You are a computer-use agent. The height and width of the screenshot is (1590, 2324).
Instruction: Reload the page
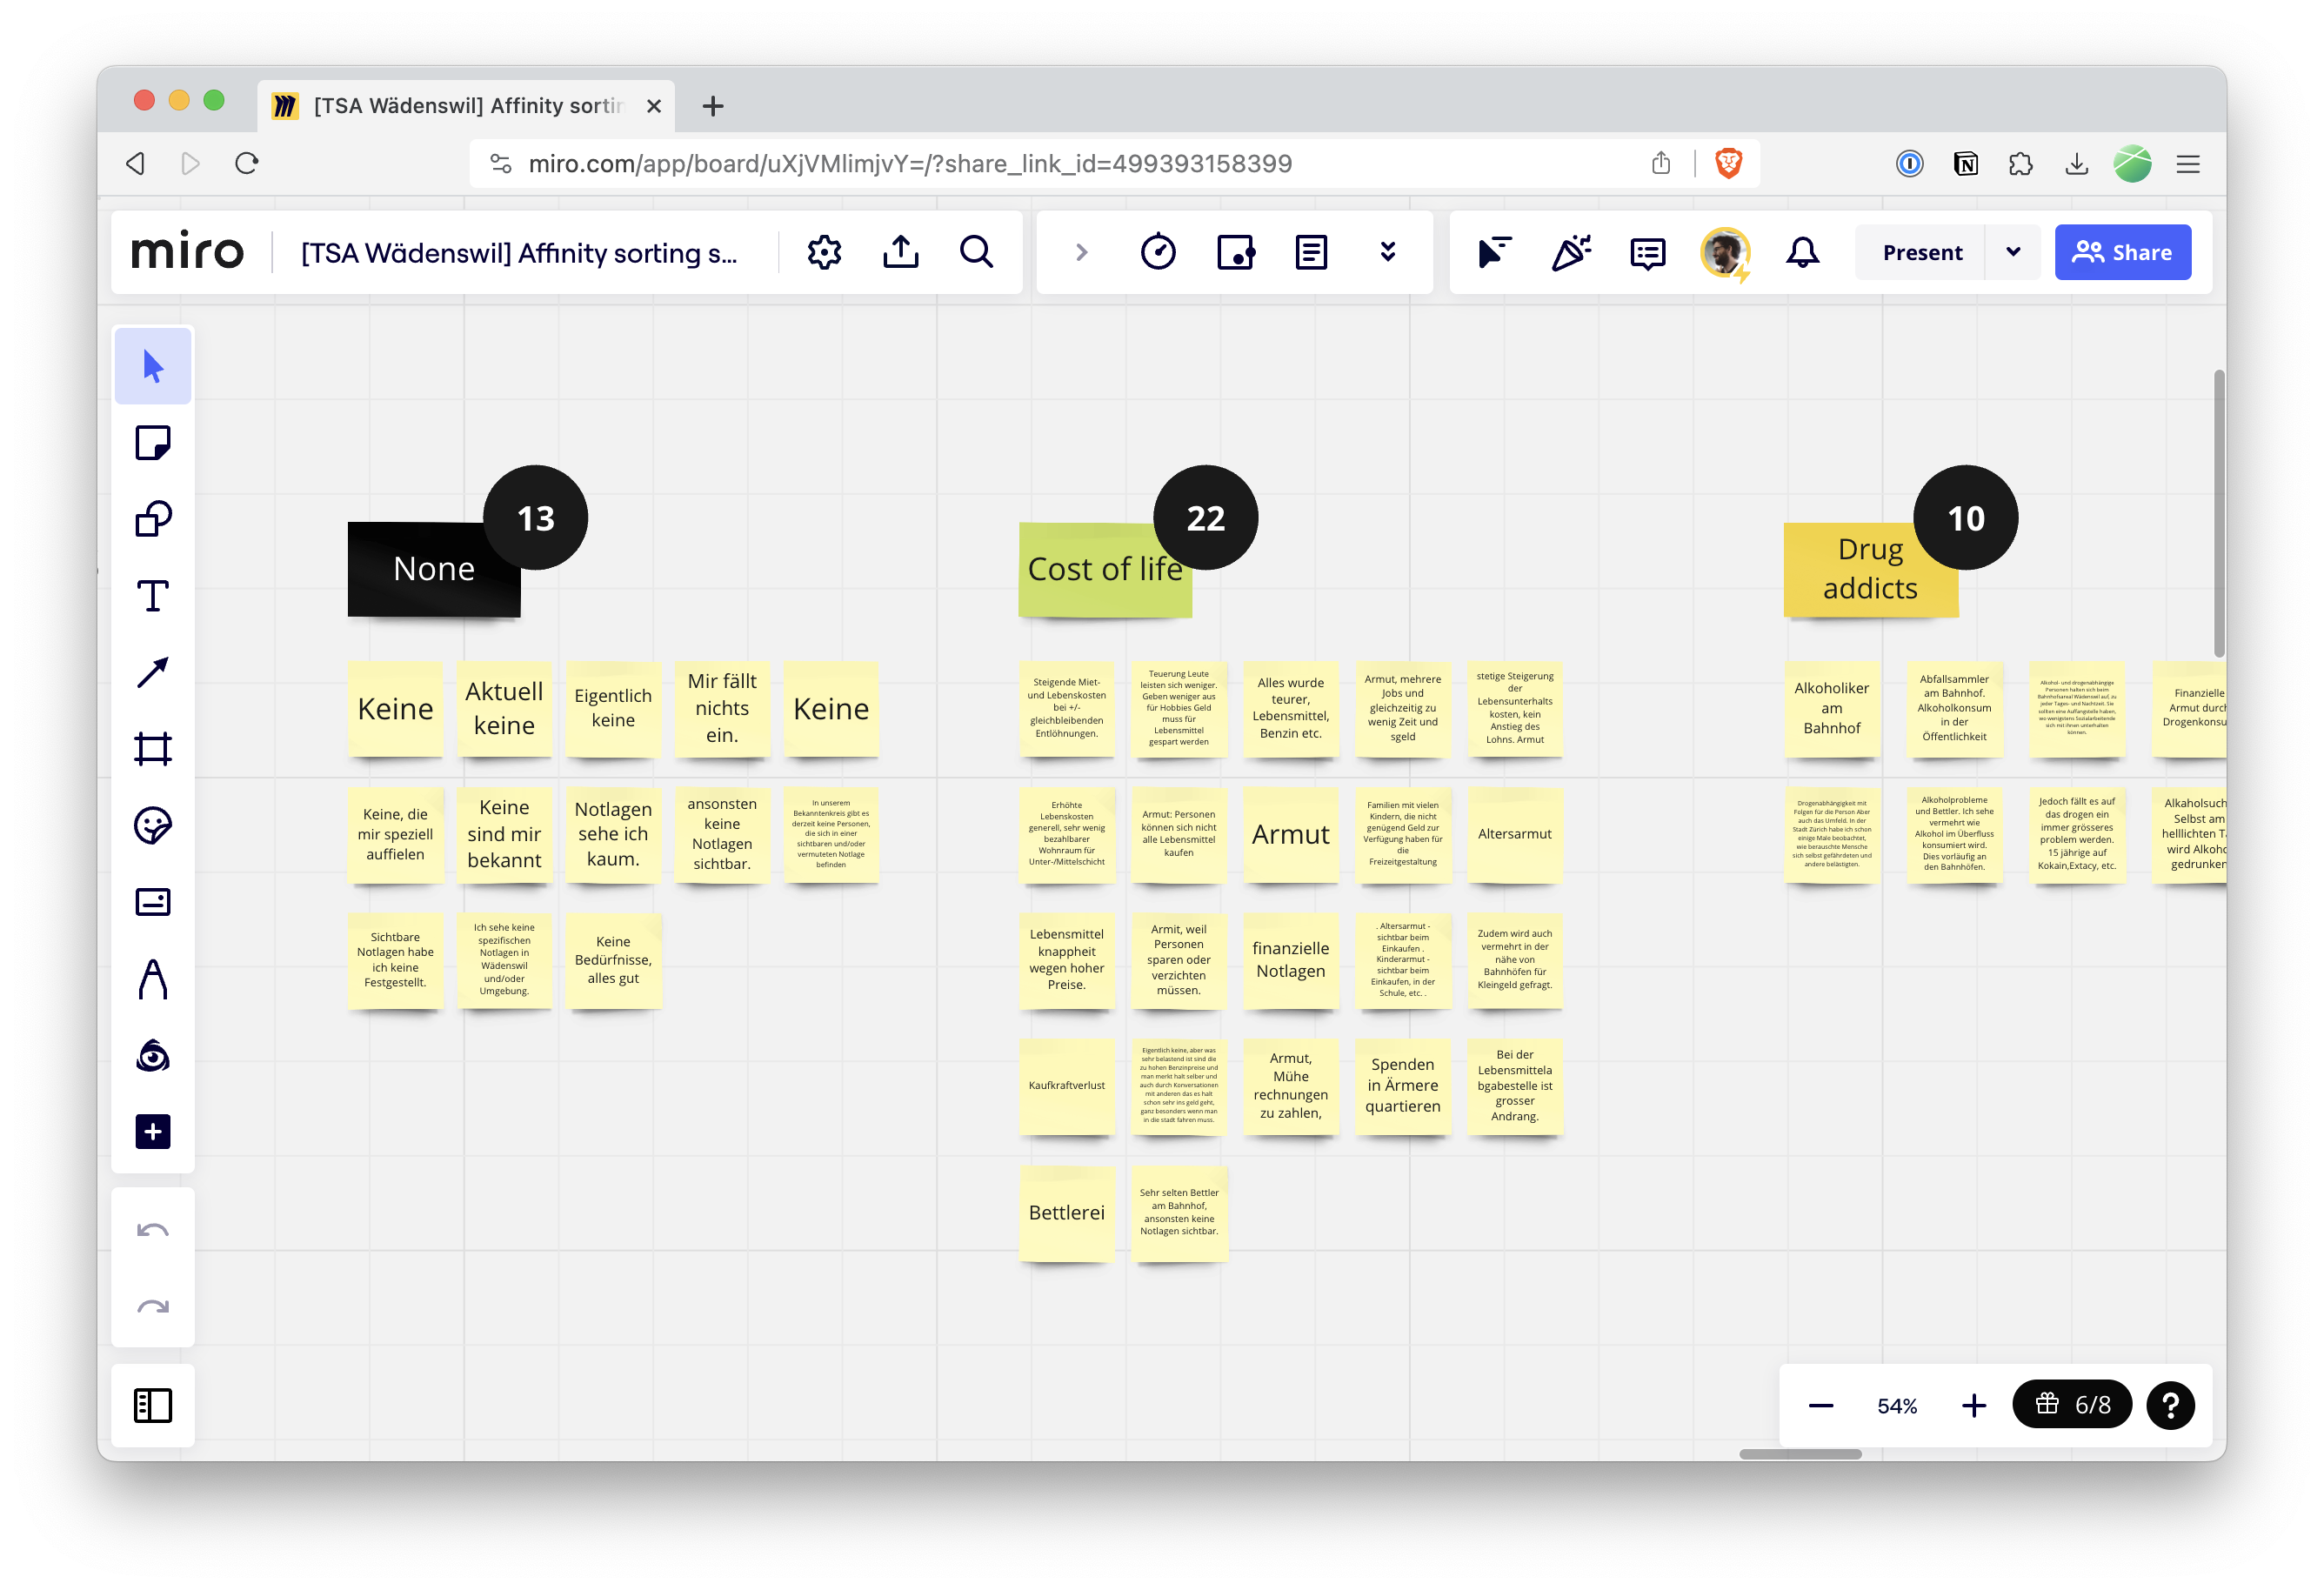(246, 163)
